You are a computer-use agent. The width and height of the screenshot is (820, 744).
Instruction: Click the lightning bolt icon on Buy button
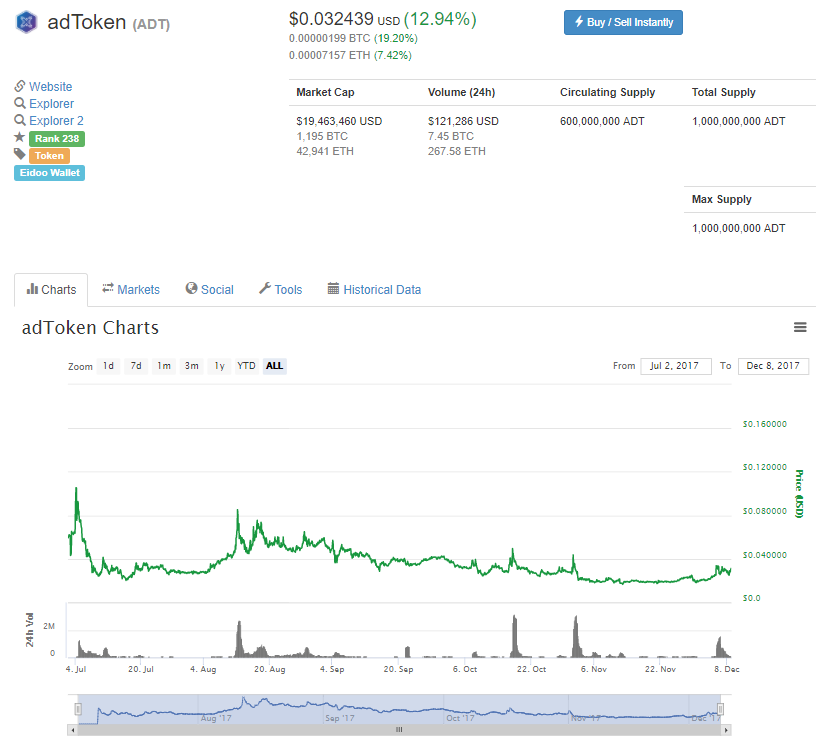[x=579, y=21]
